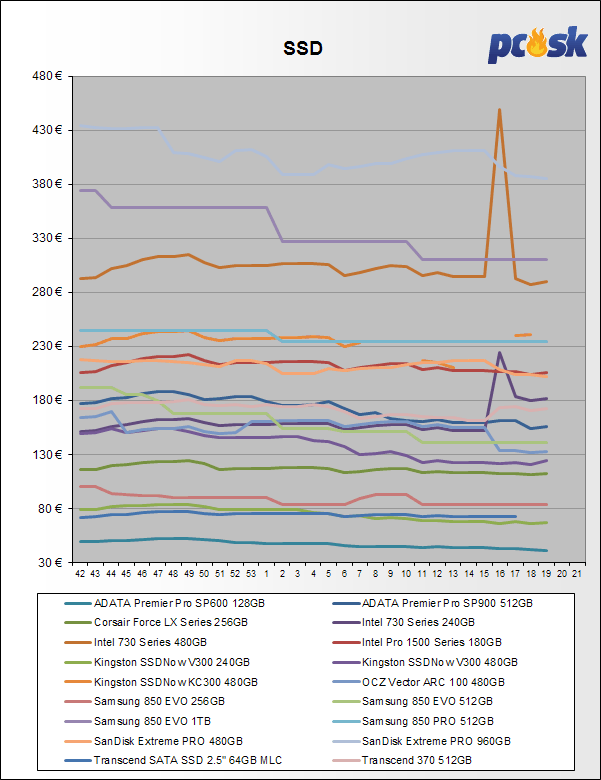Click pink swatch for Transcend 370 512GB
Viewport: 601px width, 780px height.
click(346, 761)
